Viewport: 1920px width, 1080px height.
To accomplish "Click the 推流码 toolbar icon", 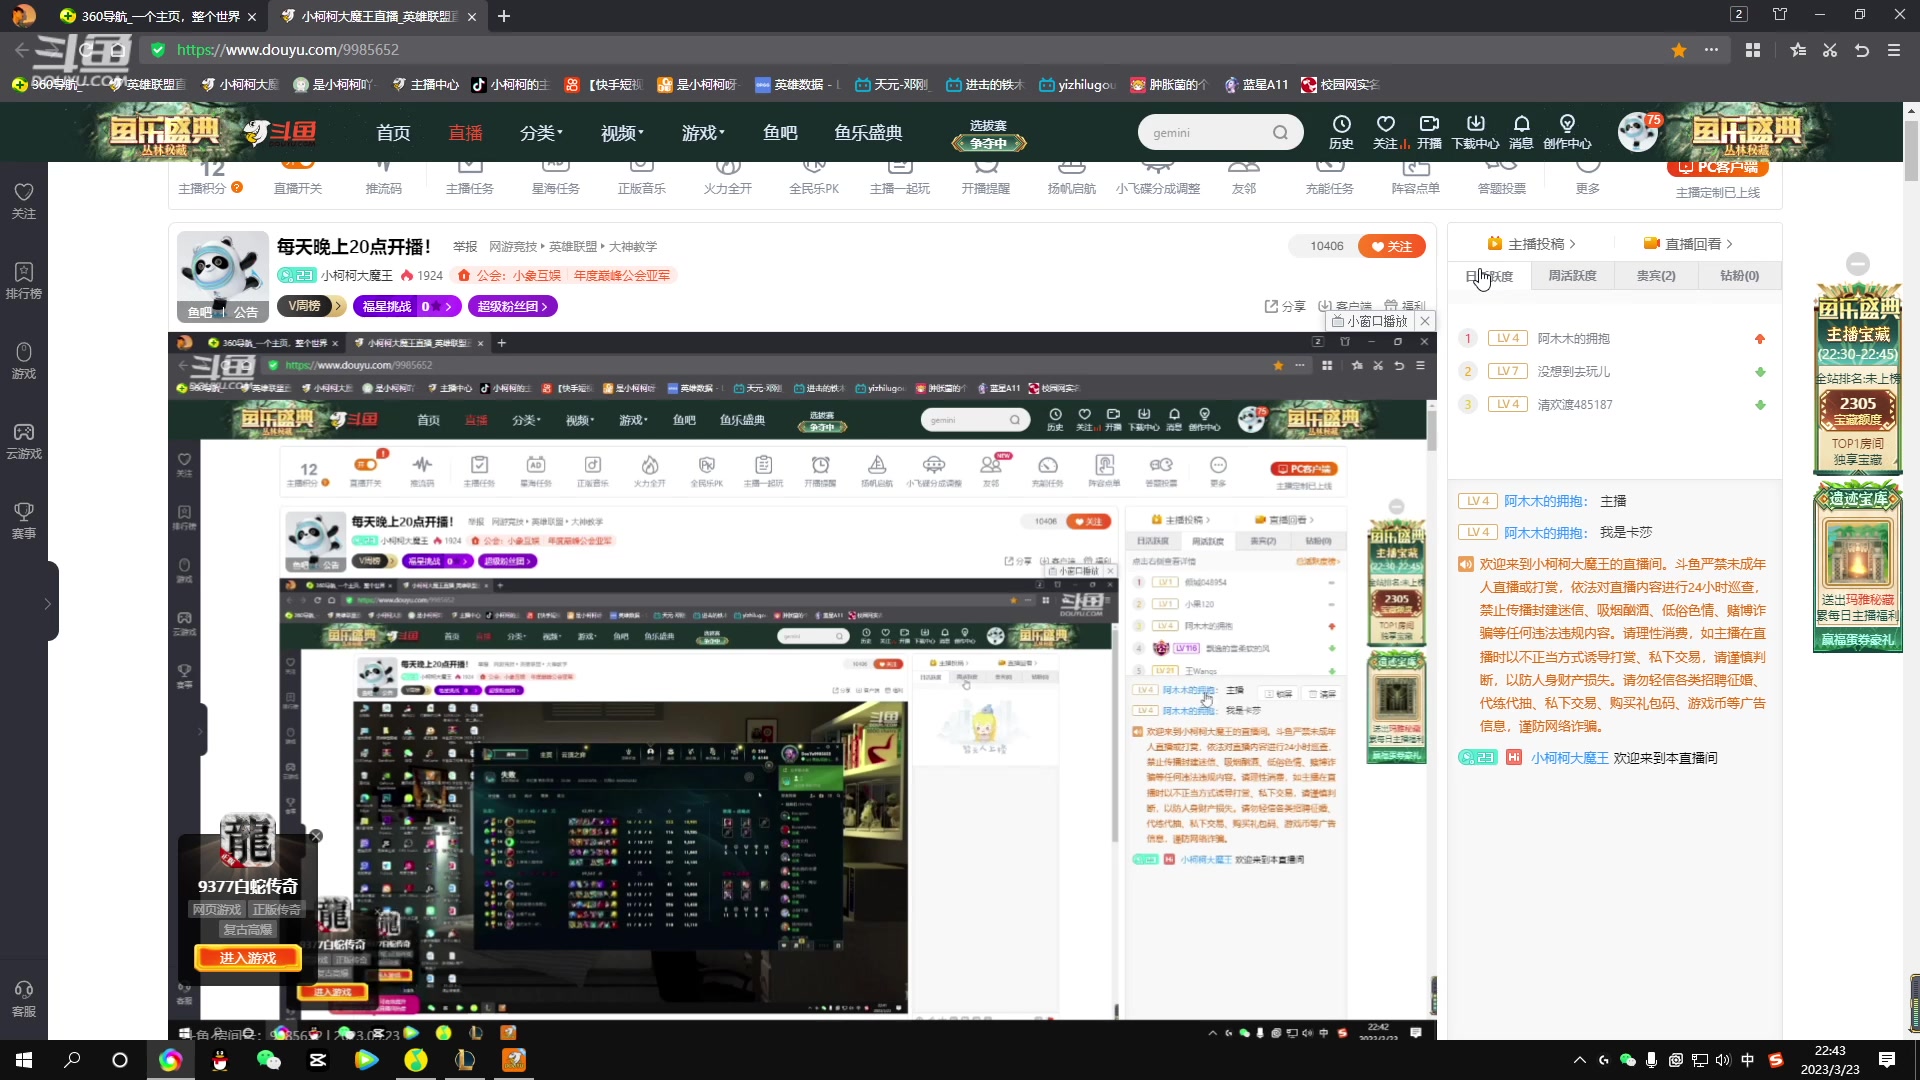I will point(383,178).
